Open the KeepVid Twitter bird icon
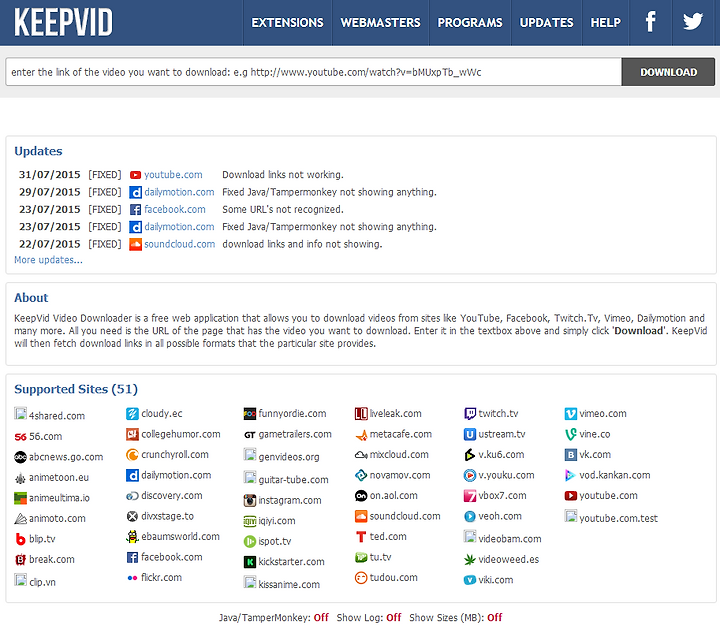Screen dimensions: 720x633 [693, 22]
